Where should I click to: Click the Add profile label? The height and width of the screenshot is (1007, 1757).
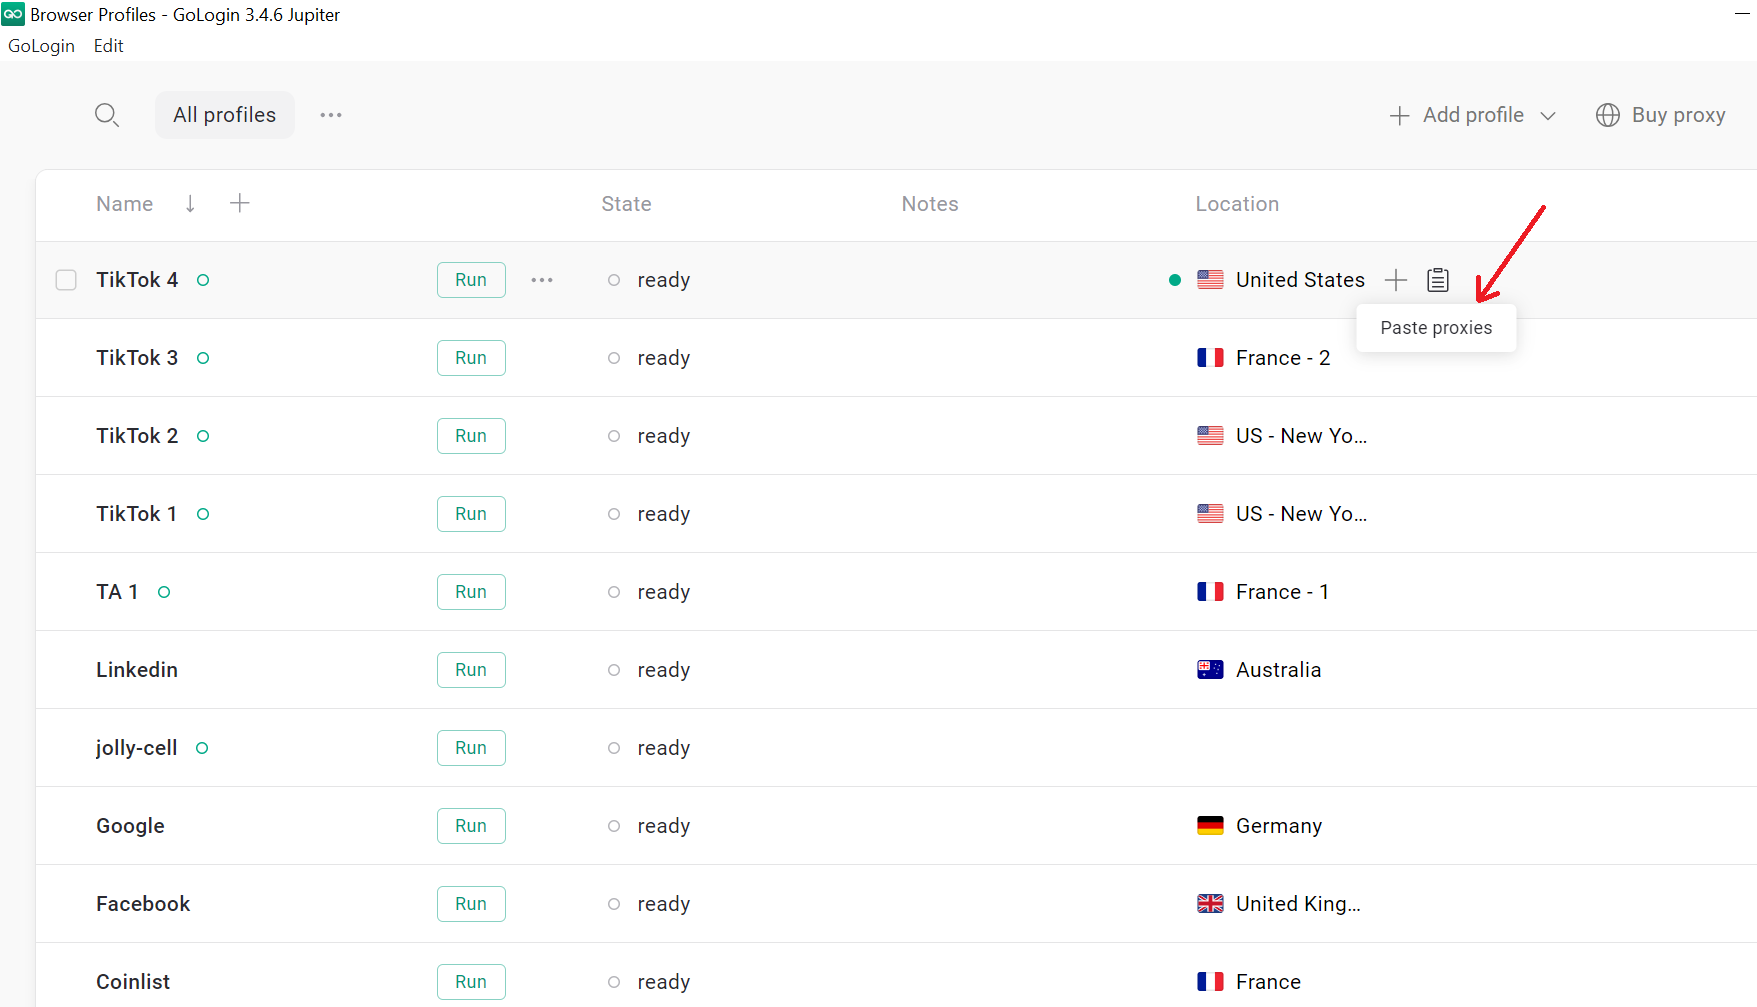1473,115
